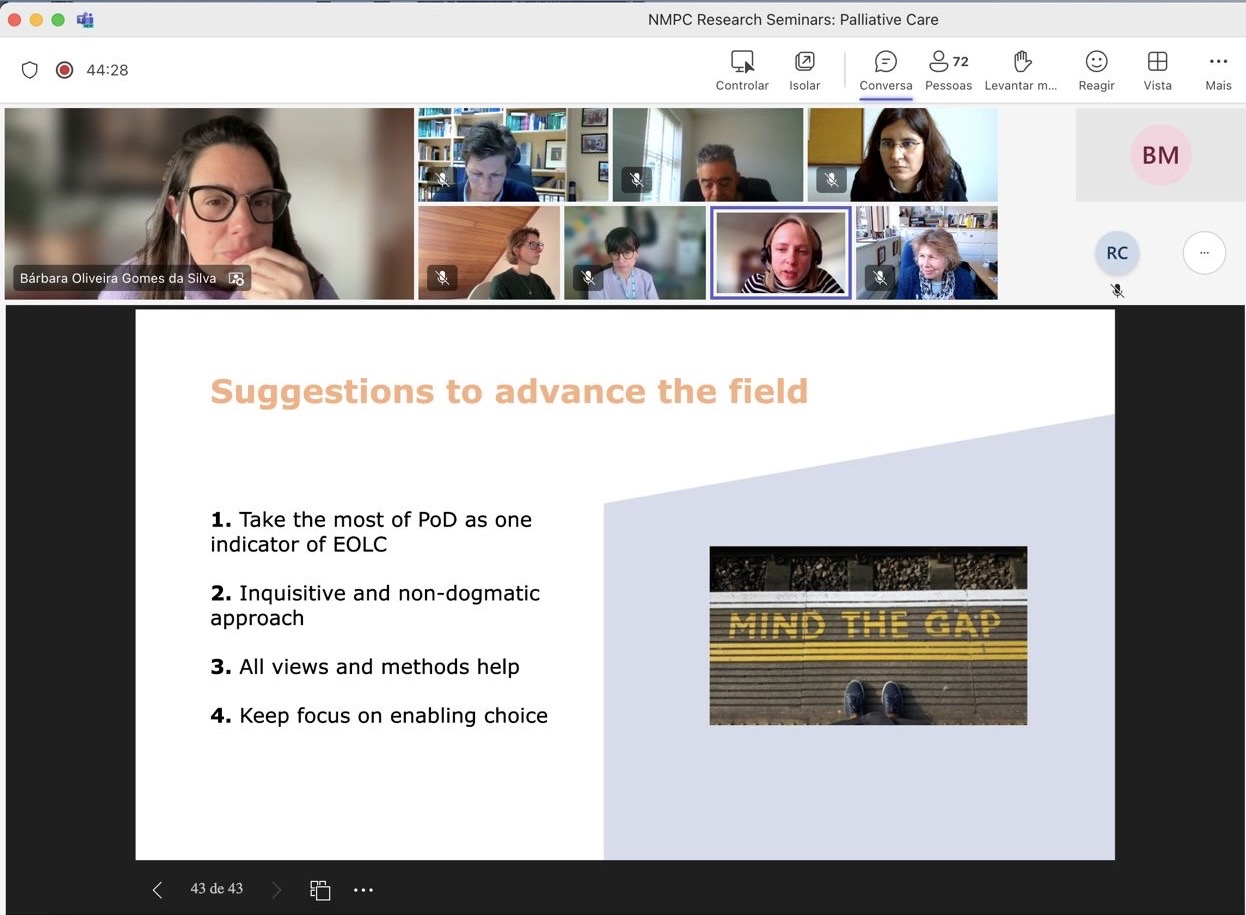Raise hand with Levantar mão button
The width and height of the screenshot is (1246, 915).
[x=1021, y=62]
